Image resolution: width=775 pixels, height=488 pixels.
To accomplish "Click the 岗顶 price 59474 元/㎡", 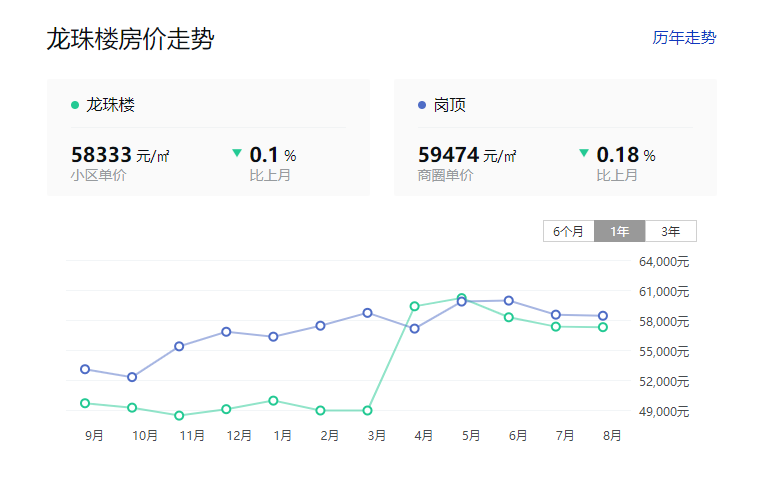I will [x=468, y=155].
